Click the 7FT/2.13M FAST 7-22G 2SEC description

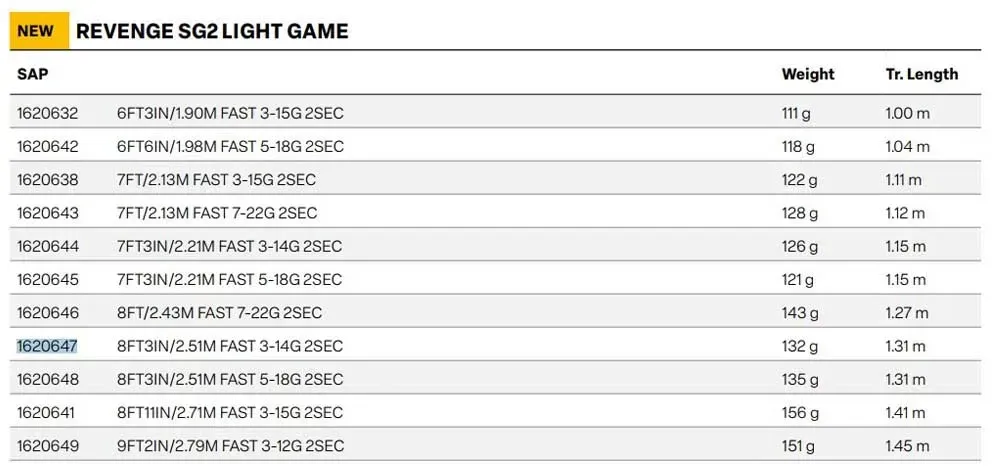217,213
